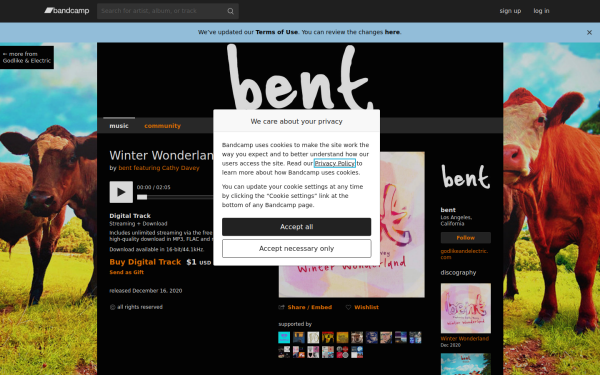Open last supporter avatar in second row
Screen dimensions: 600x375
(x=357, y=352)
